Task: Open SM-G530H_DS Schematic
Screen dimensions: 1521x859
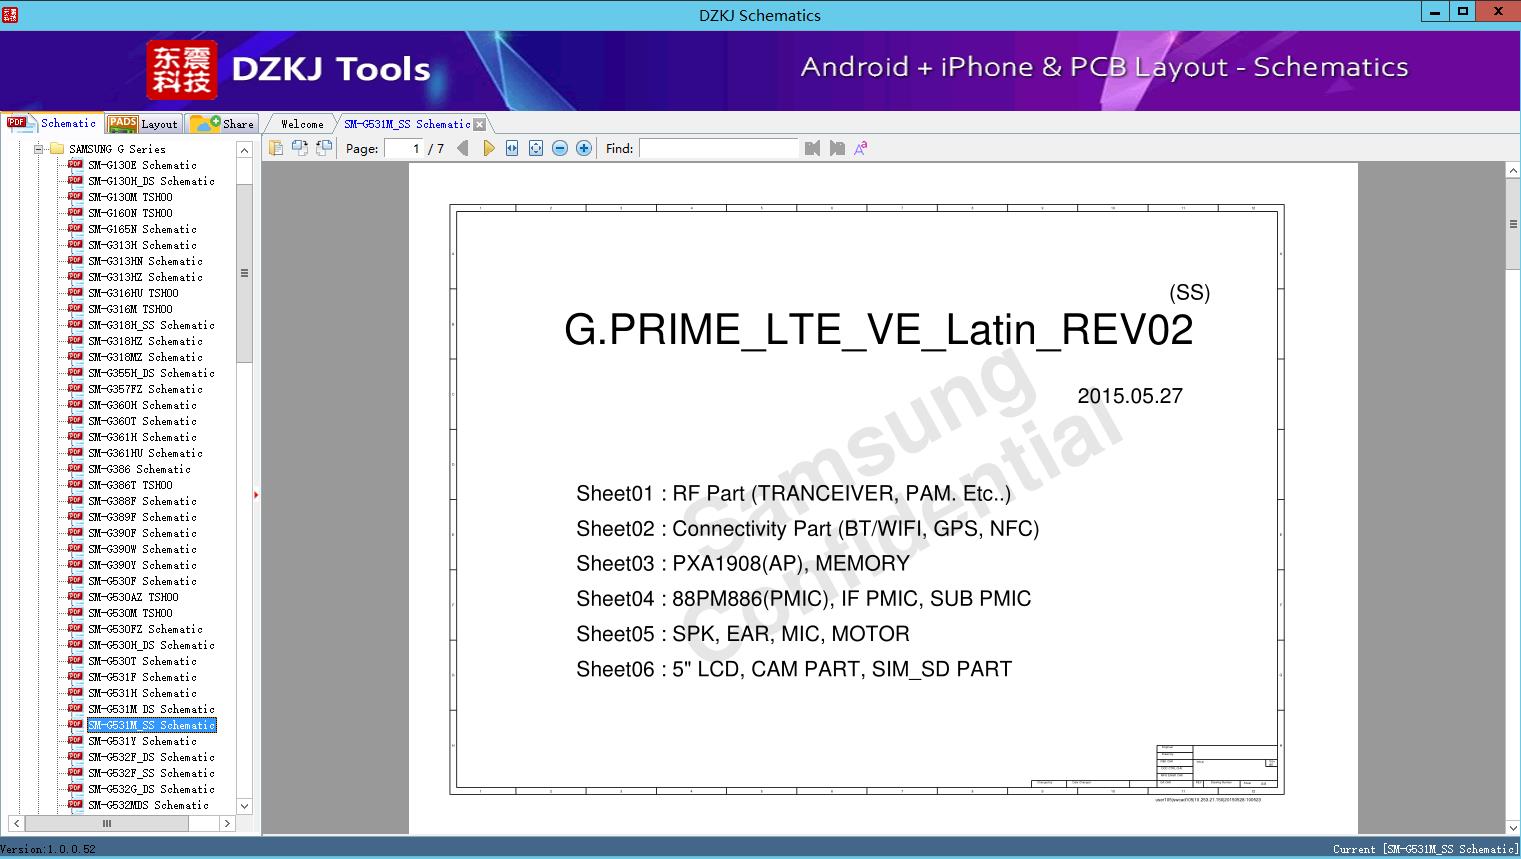Action: (151, 645)
